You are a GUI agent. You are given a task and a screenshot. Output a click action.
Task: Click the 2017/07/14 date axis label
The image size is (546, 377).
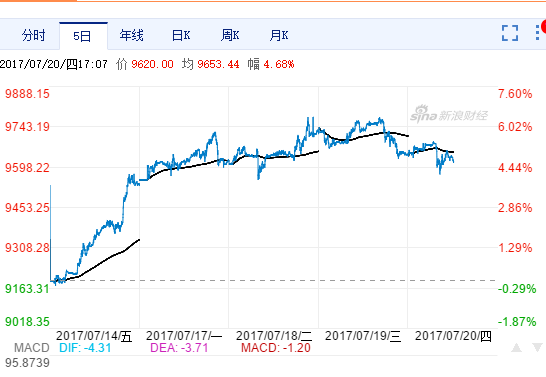94,336
